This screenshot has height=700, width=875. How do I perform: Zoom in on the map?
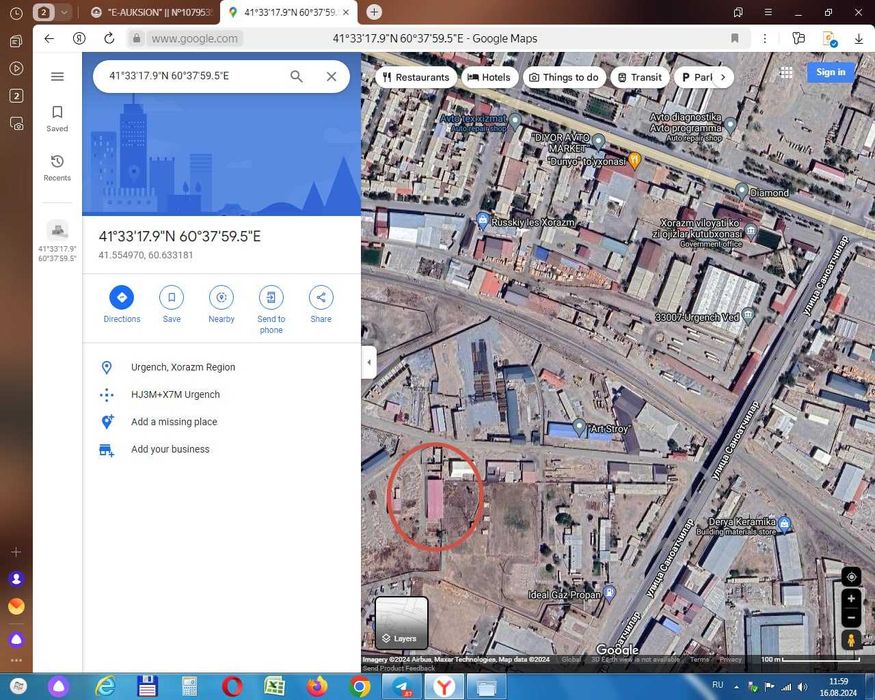[x=851, y=599]
